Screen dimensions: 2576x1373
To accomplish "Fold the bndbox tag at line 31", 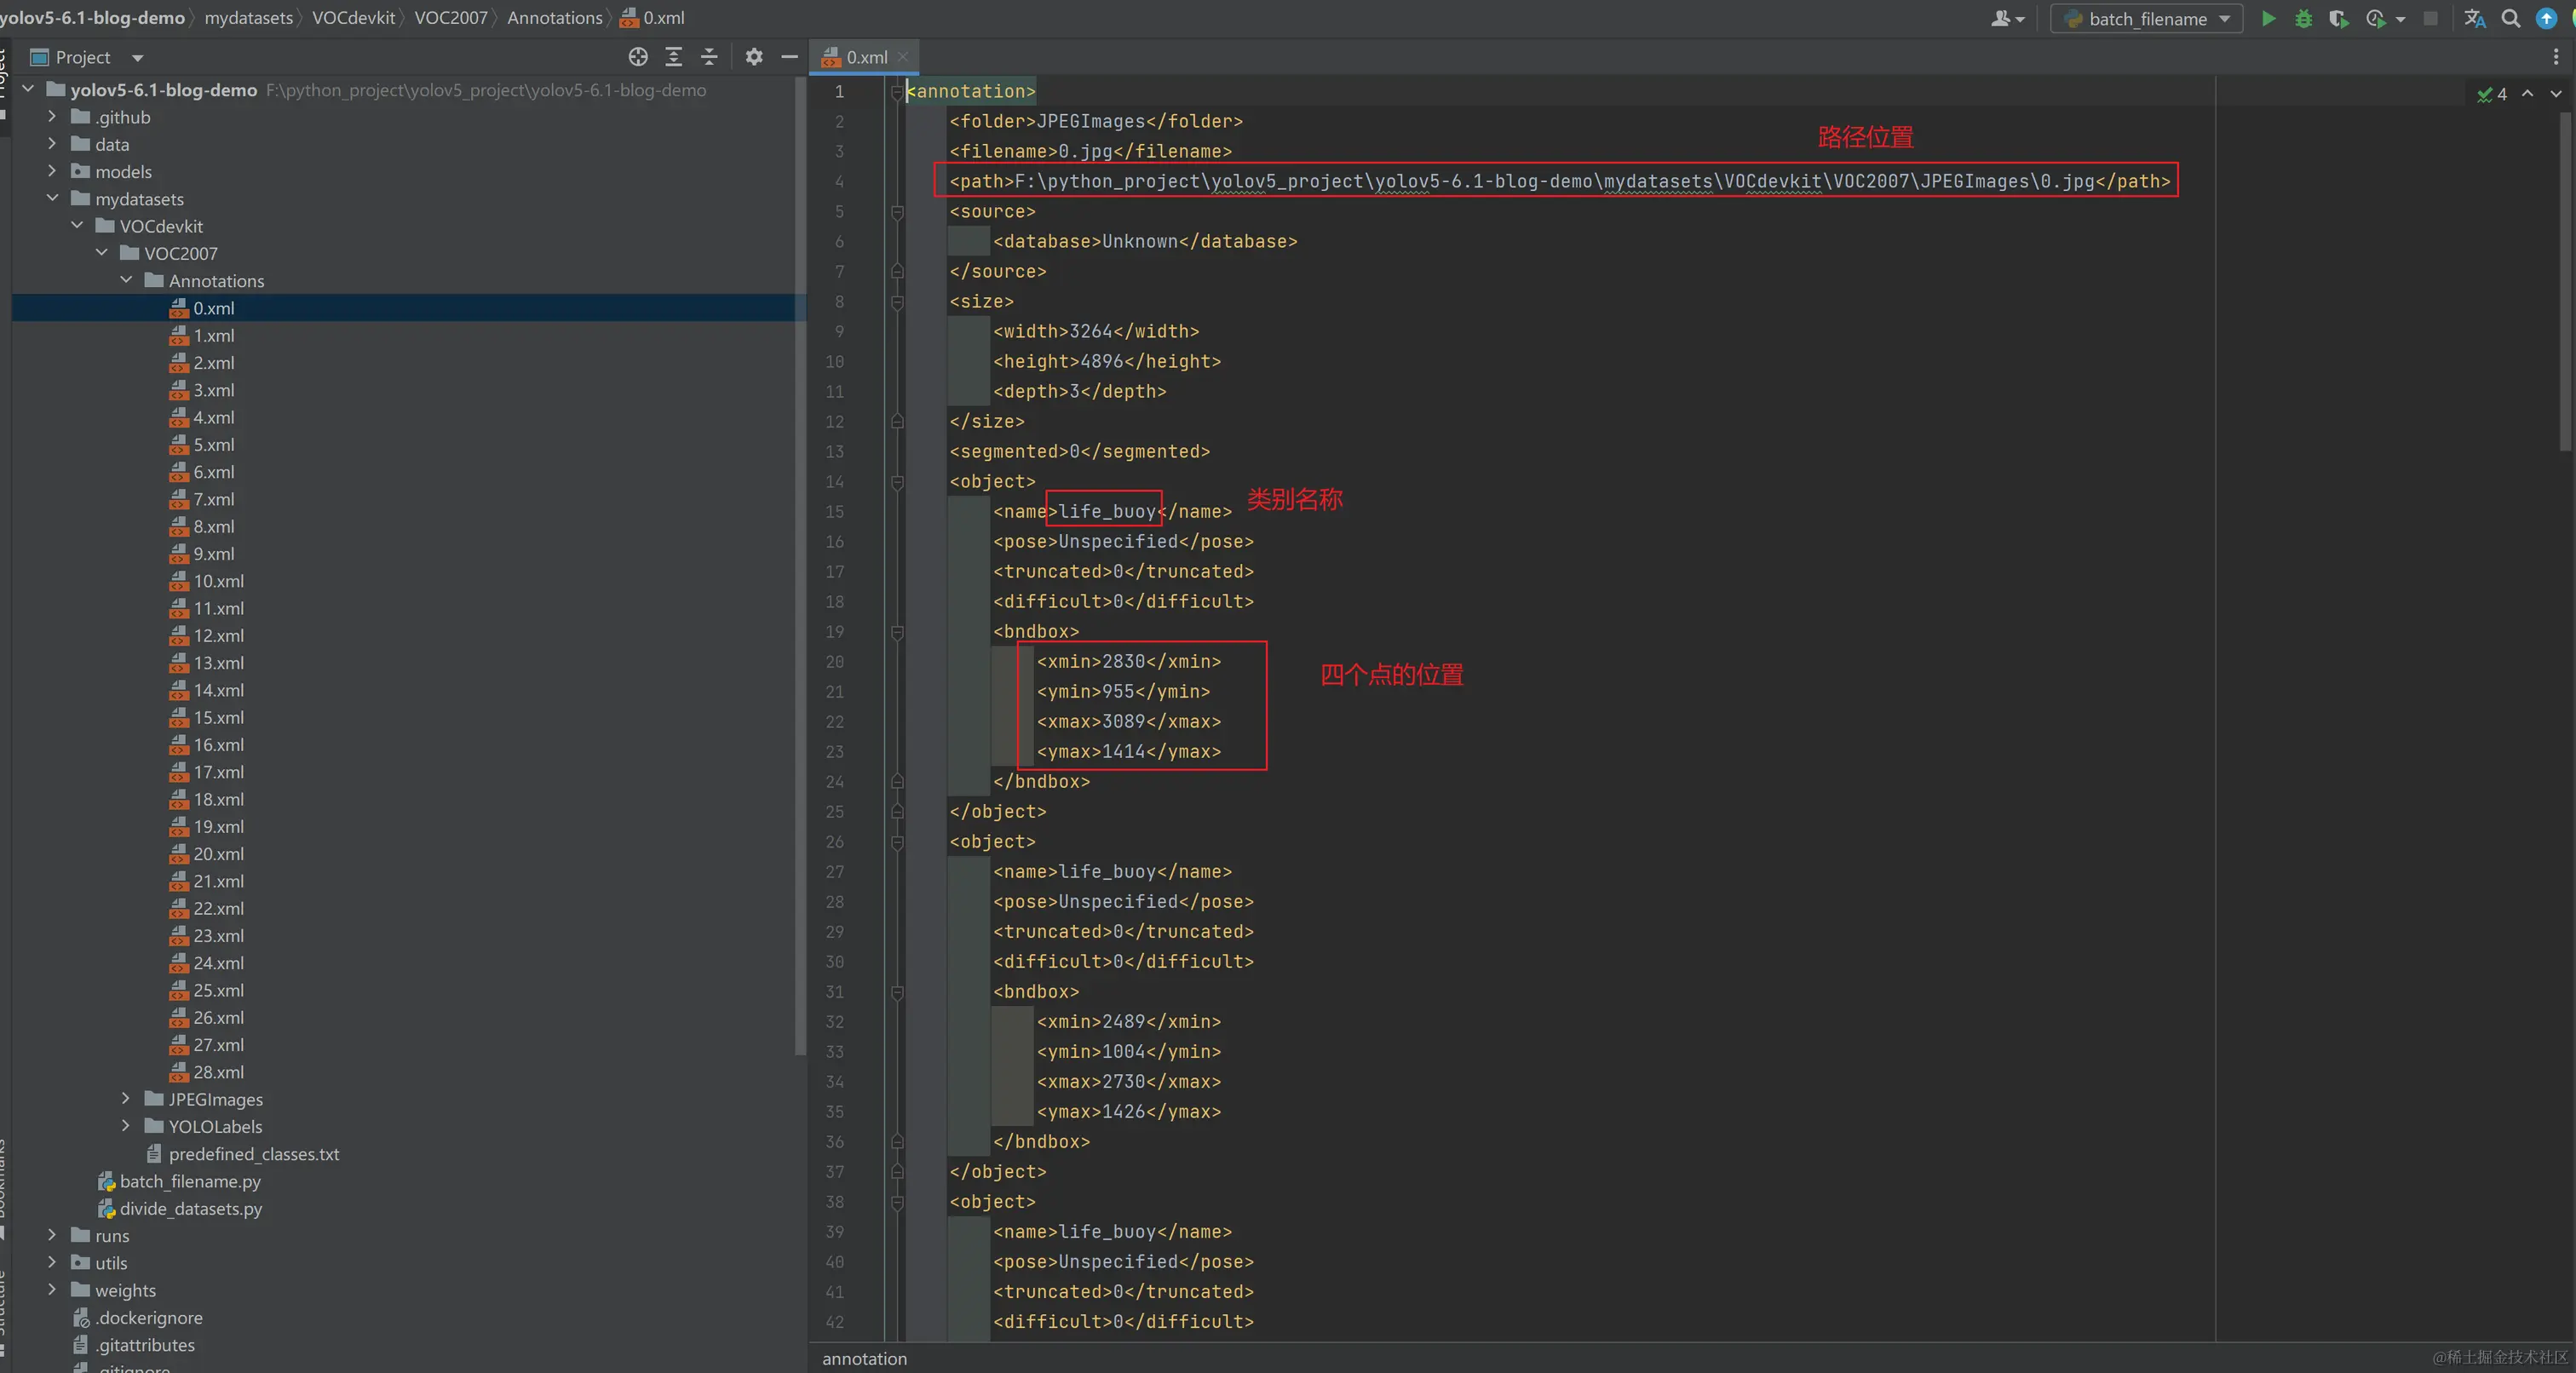I will click(897, 992).
